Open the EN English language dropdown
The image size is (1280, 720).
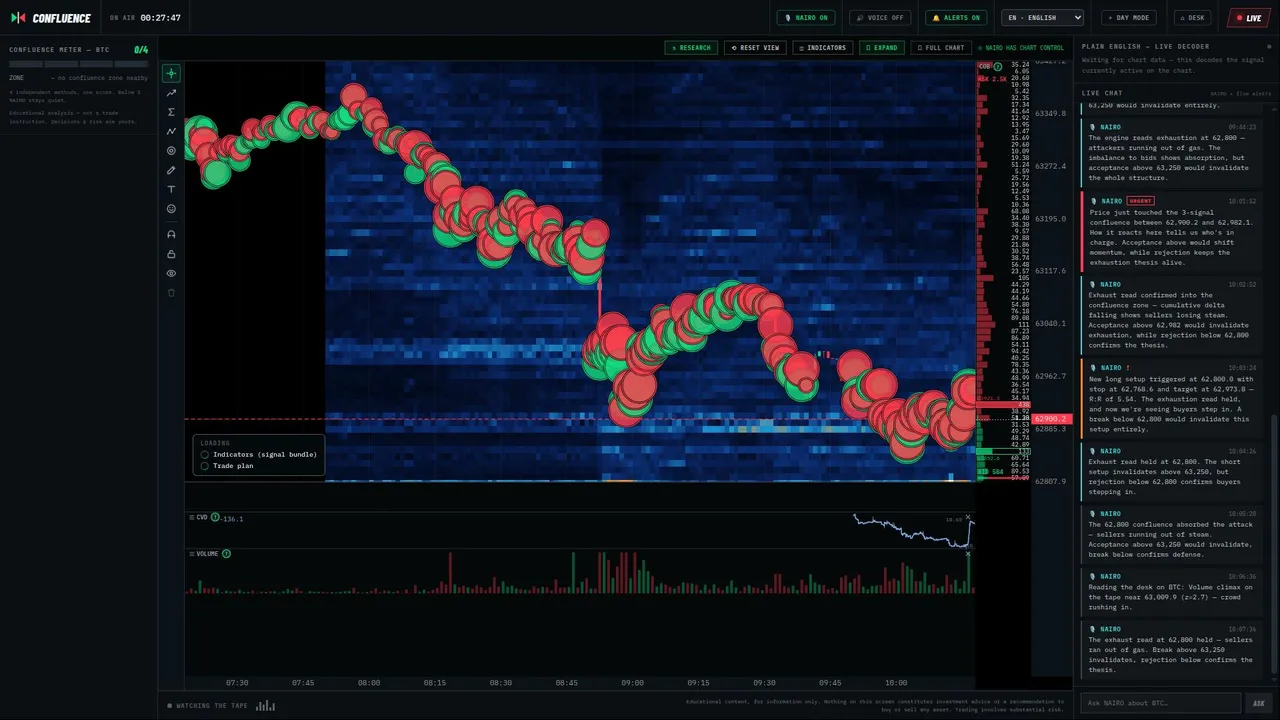pos(1044,18)
